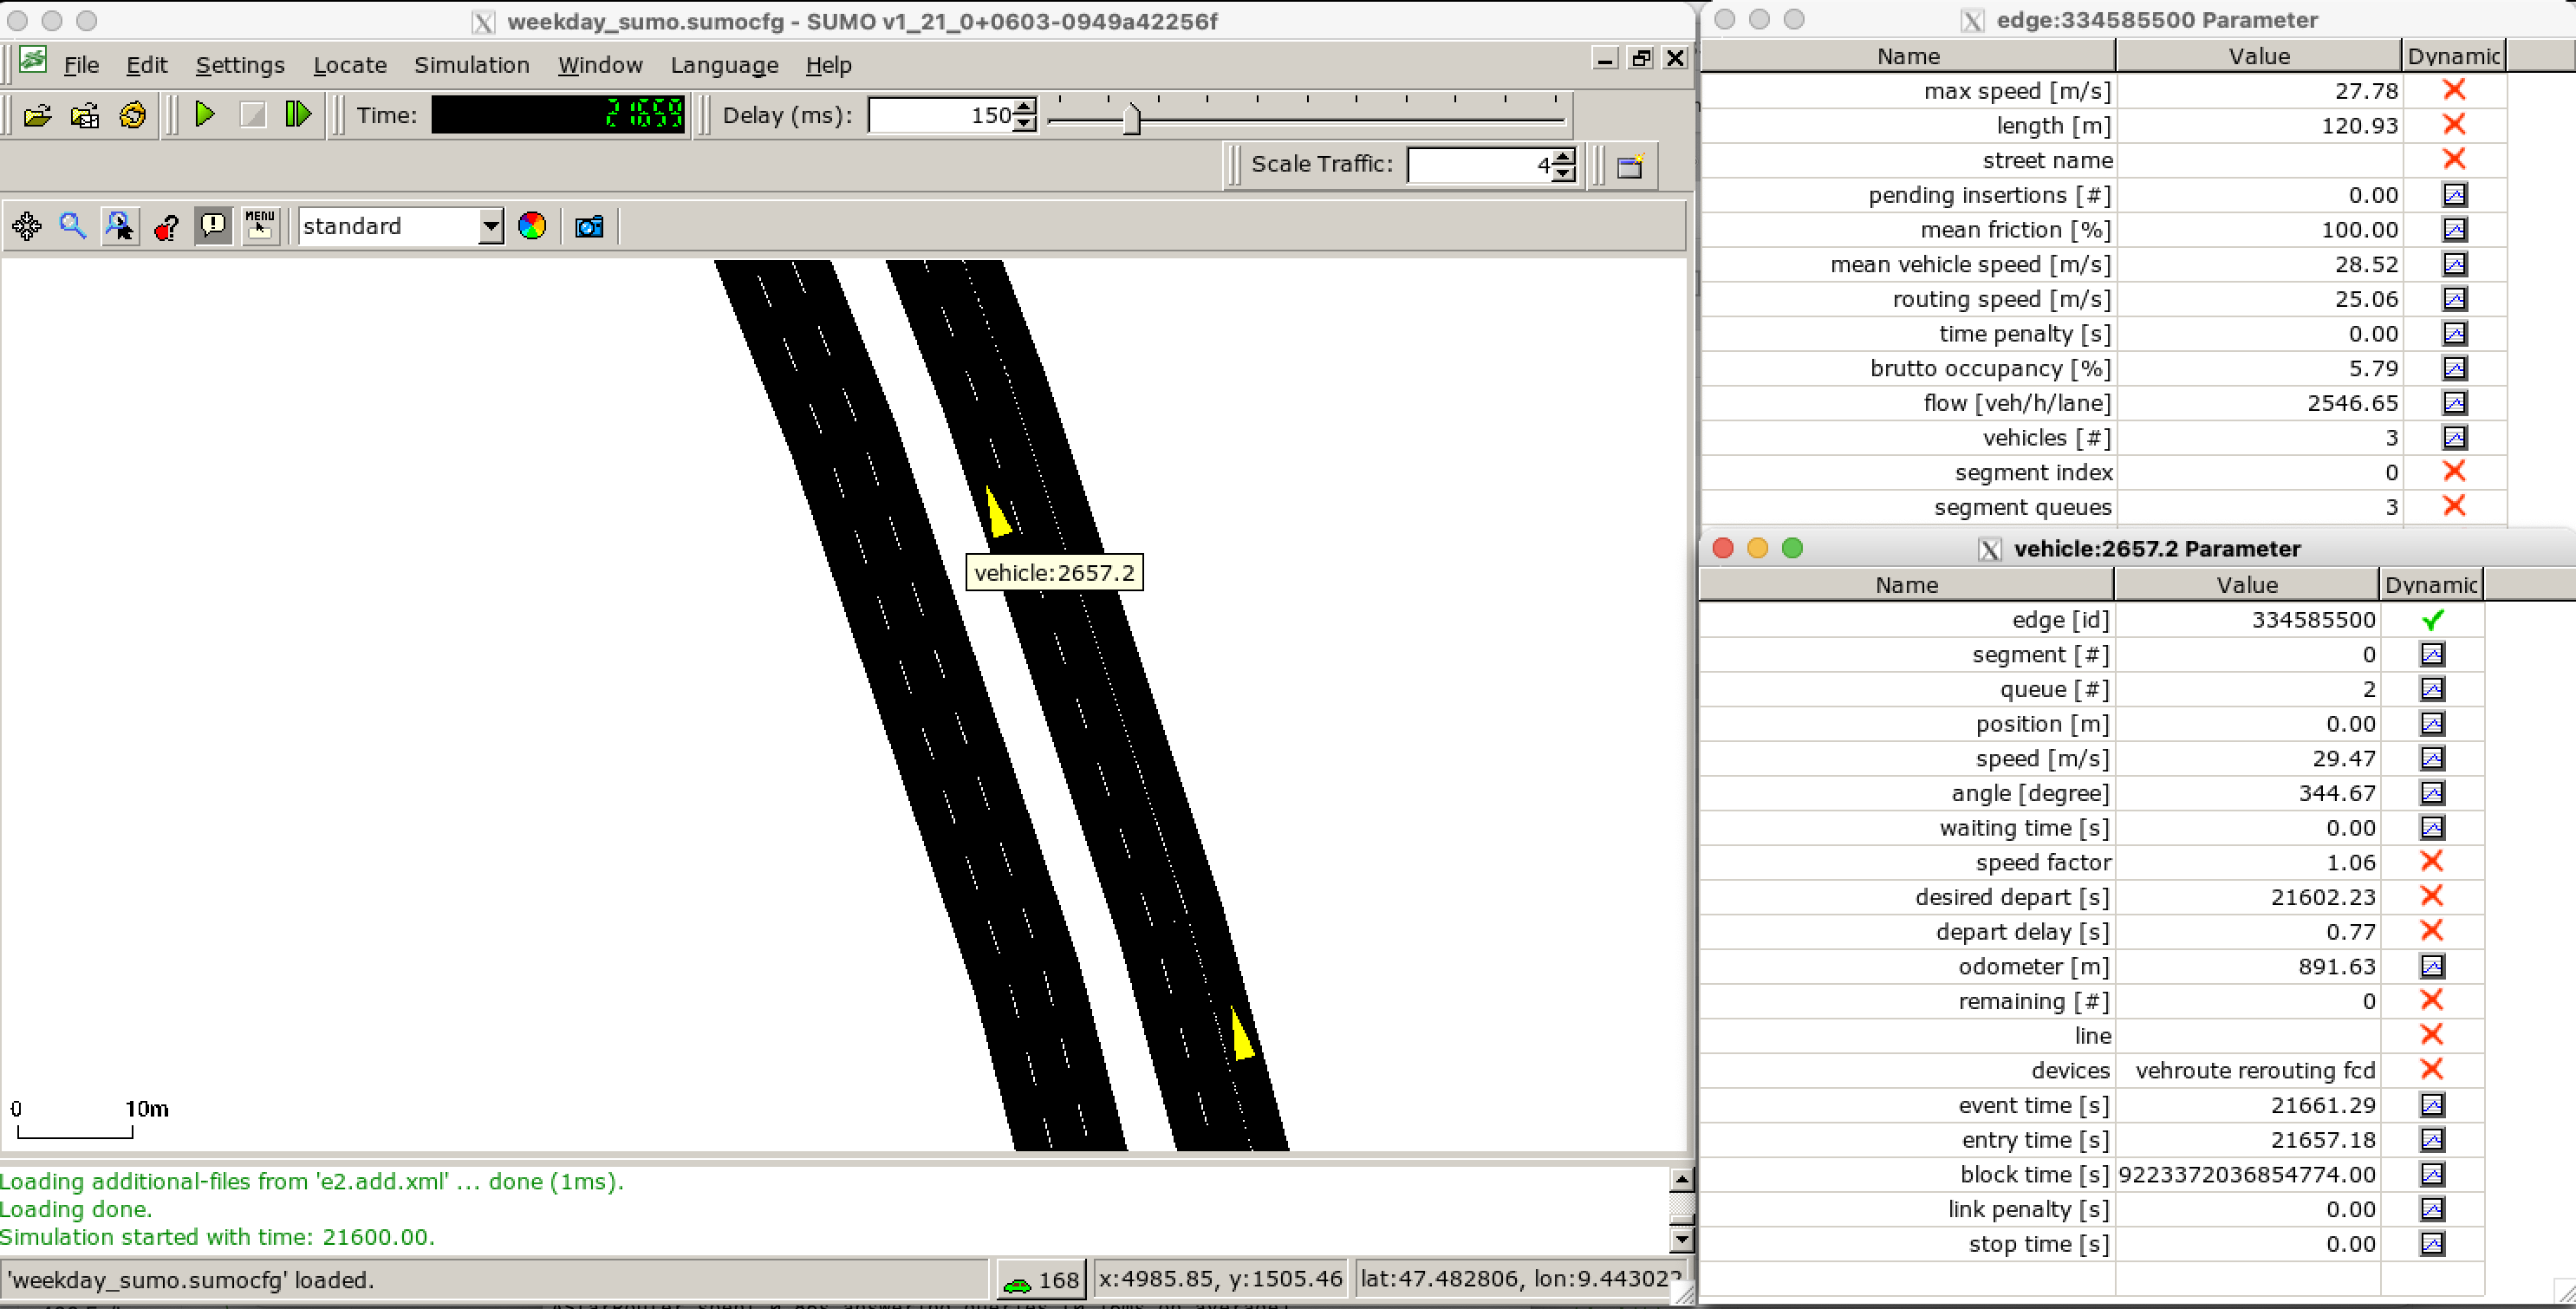Click Value column header in edge window
The width and height of the screenshot is (2576, 1309).
[2258, 56]
